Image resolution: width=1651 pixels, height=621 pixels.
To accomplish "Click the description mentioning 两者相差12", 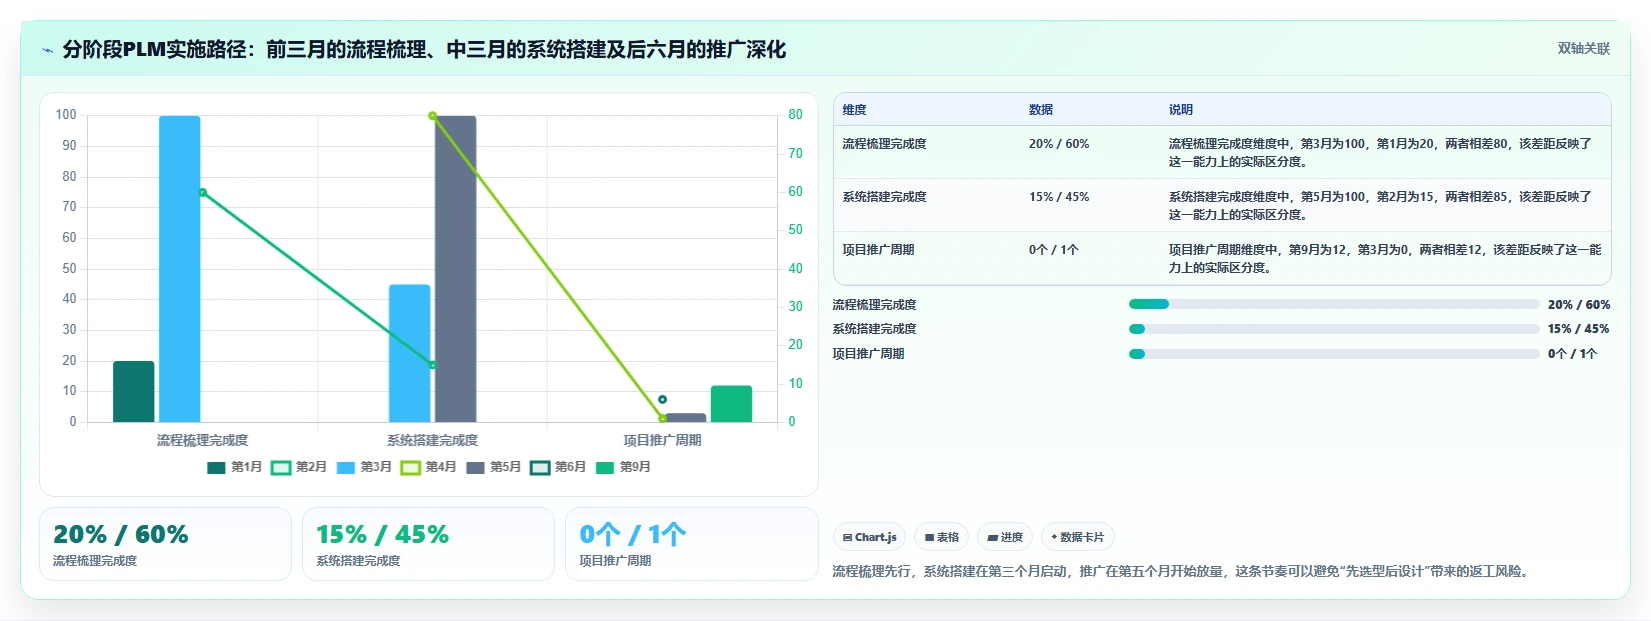I will point(1385,259).
